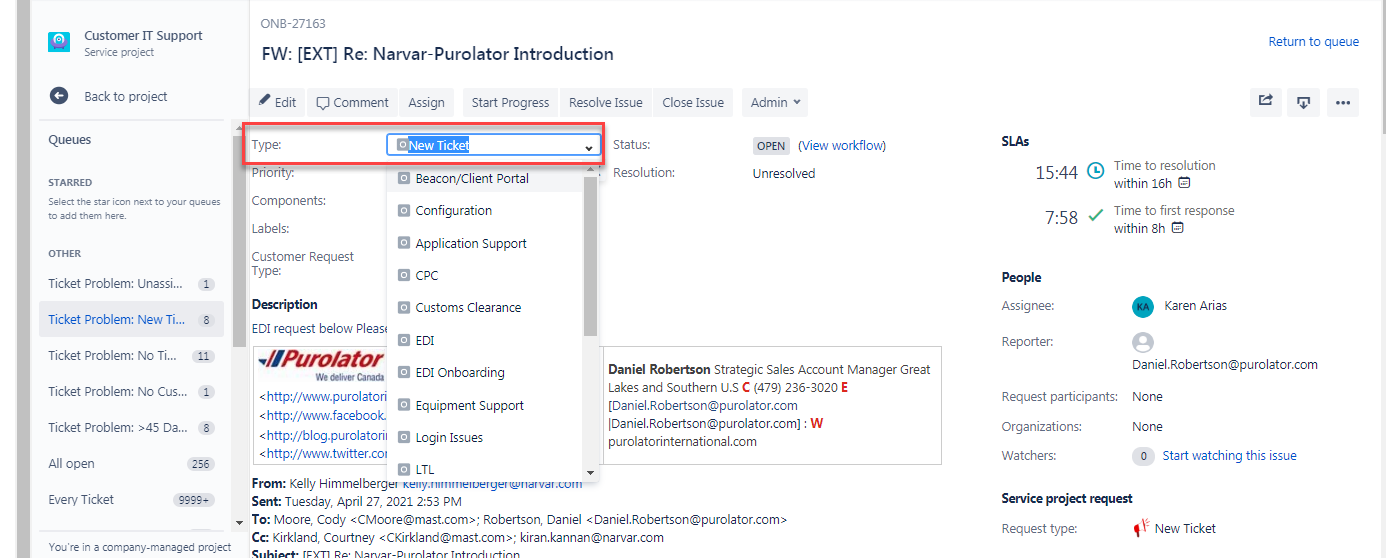The height and width of the screenshot is (558, 1386).
Task: Click the New Ticket request type icon
Action: [x=1141, y=528]
